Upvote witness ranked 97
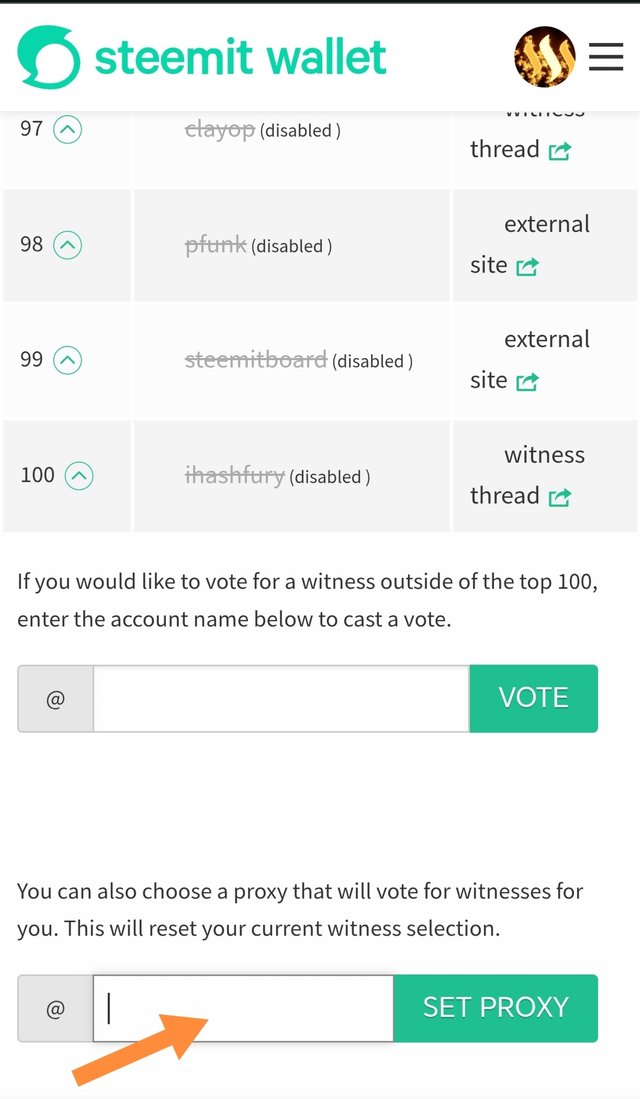Screen dimensions: 640x1099 [x=67, y=129]
